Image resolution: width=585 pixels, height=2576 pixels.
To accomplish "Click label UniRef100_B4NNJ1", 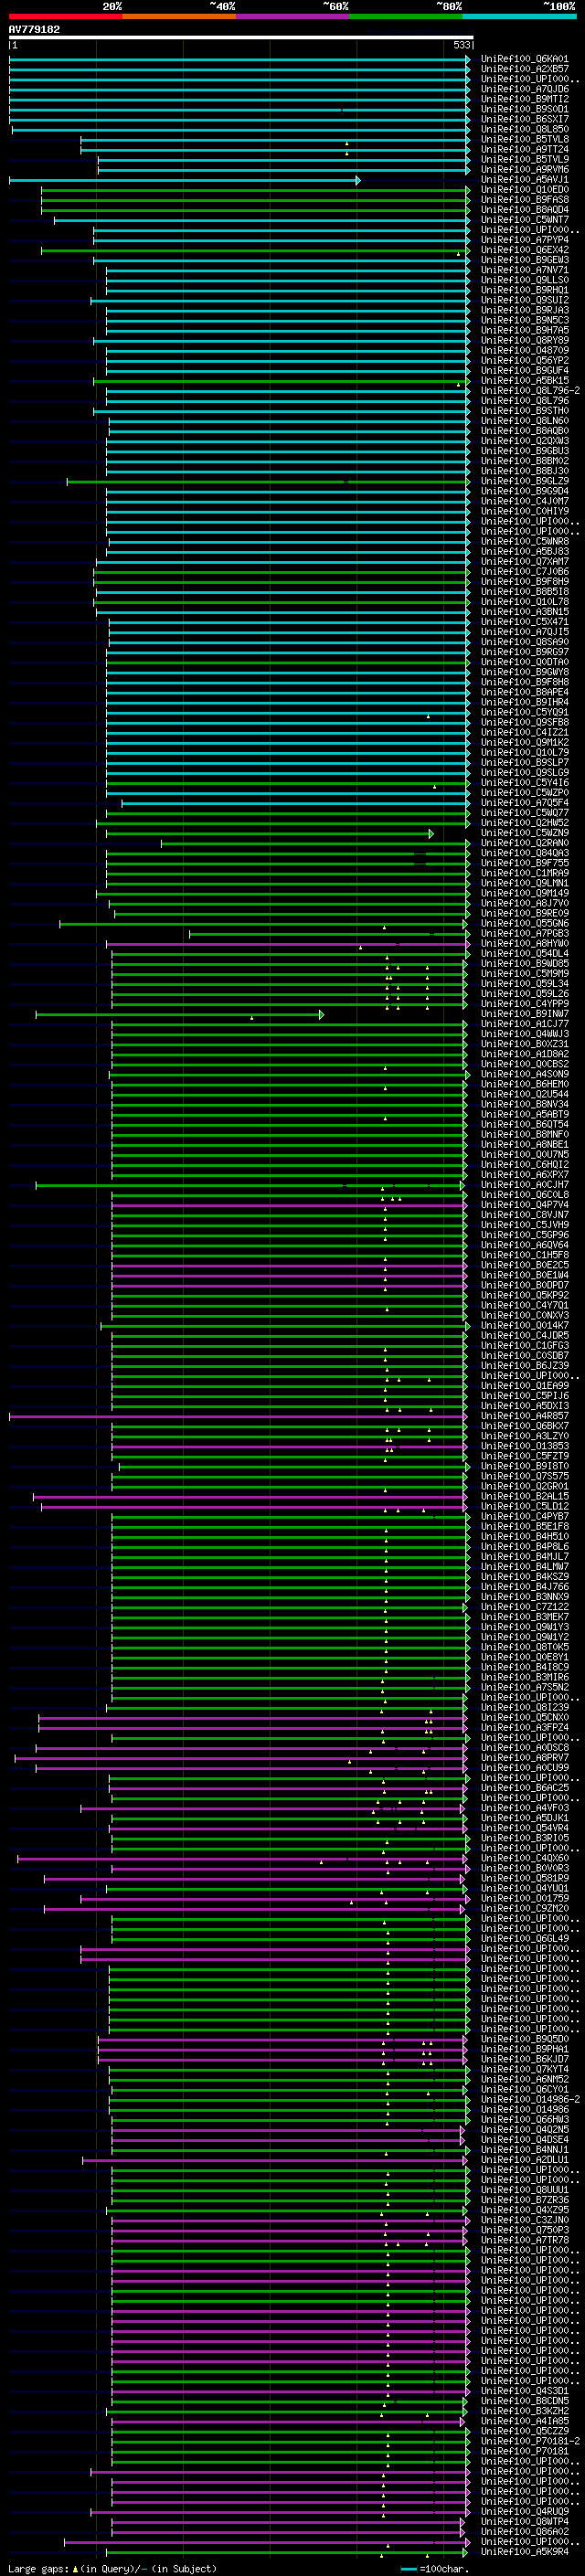I will 525,2149.
